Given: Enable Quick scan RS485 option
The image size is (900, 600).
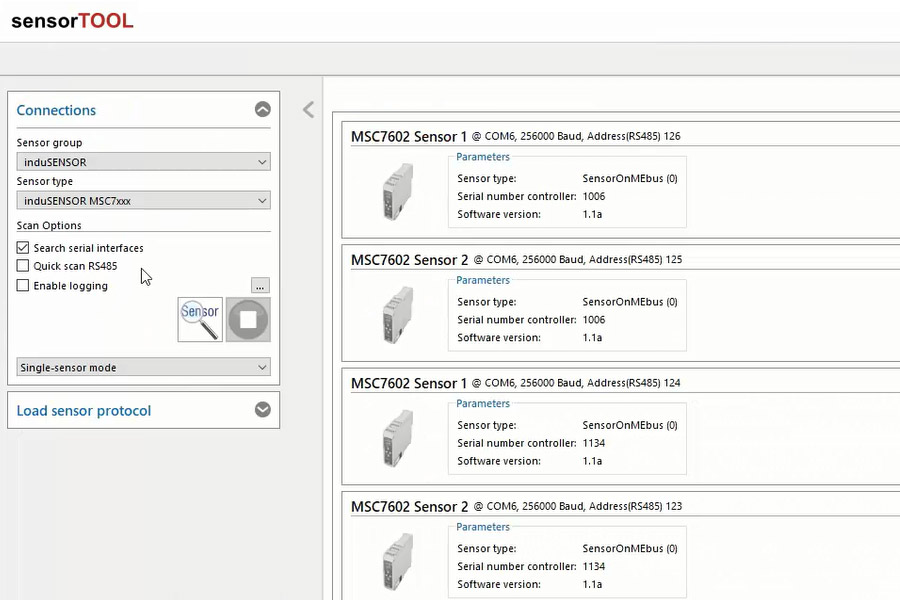Looking at the screenshot, I should (23, 266).
